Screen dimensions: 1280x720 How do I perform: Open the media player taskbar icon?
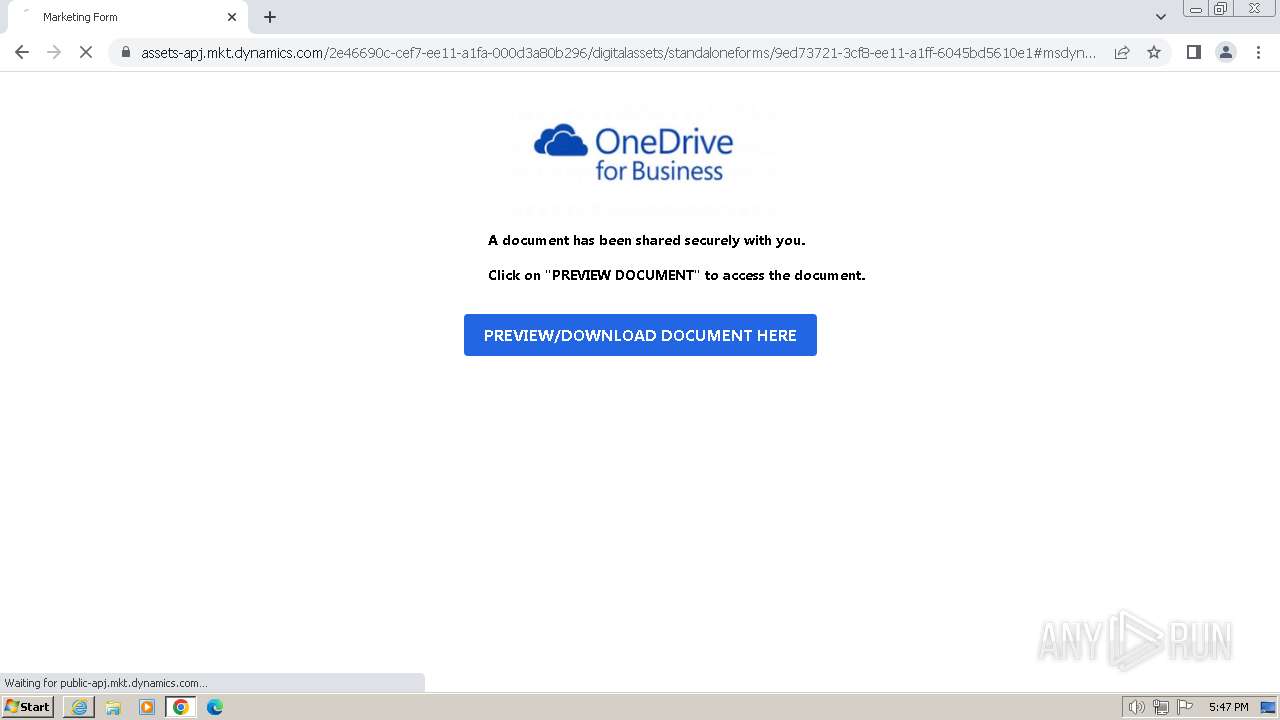coord(147,707)
